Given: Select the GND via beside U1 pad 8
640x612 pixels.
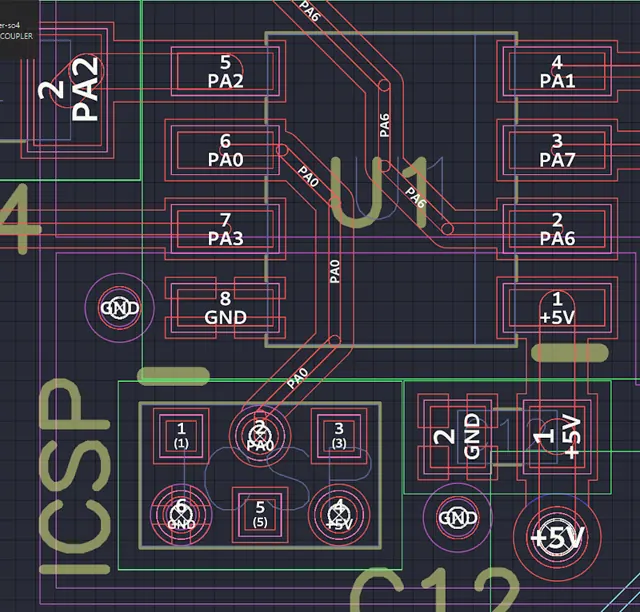Looking at the screenshot, I should [120, 308].
